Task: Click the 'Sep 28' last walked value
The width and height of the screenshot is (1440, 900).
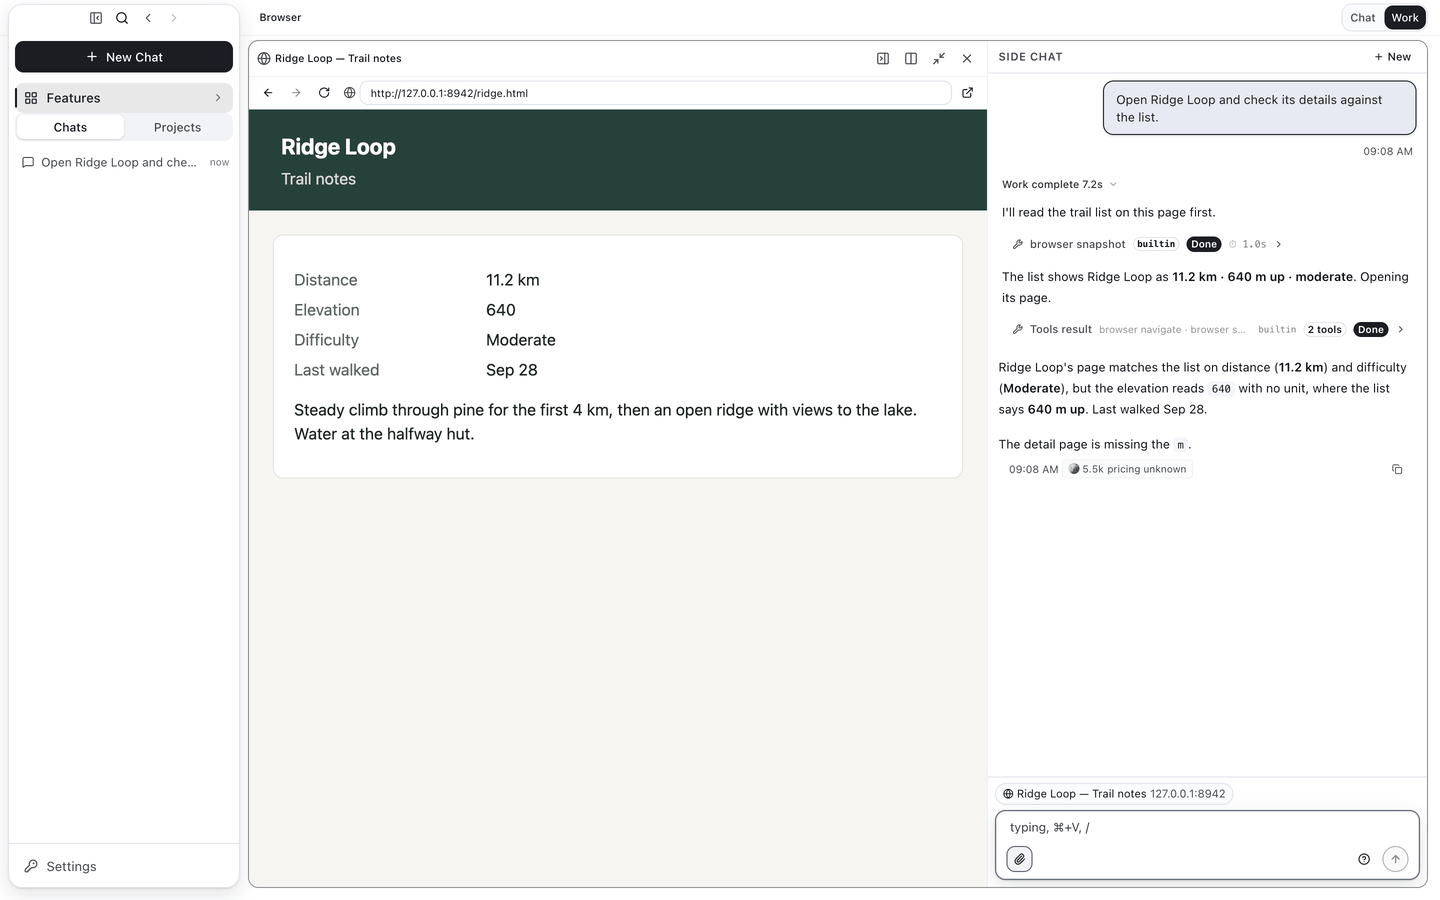Action: coord(512,370)
